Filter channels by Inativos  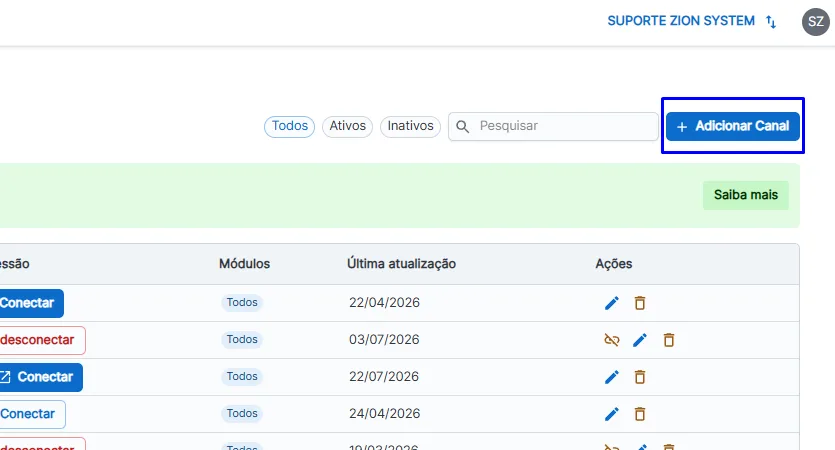click(x=411, y=126)
